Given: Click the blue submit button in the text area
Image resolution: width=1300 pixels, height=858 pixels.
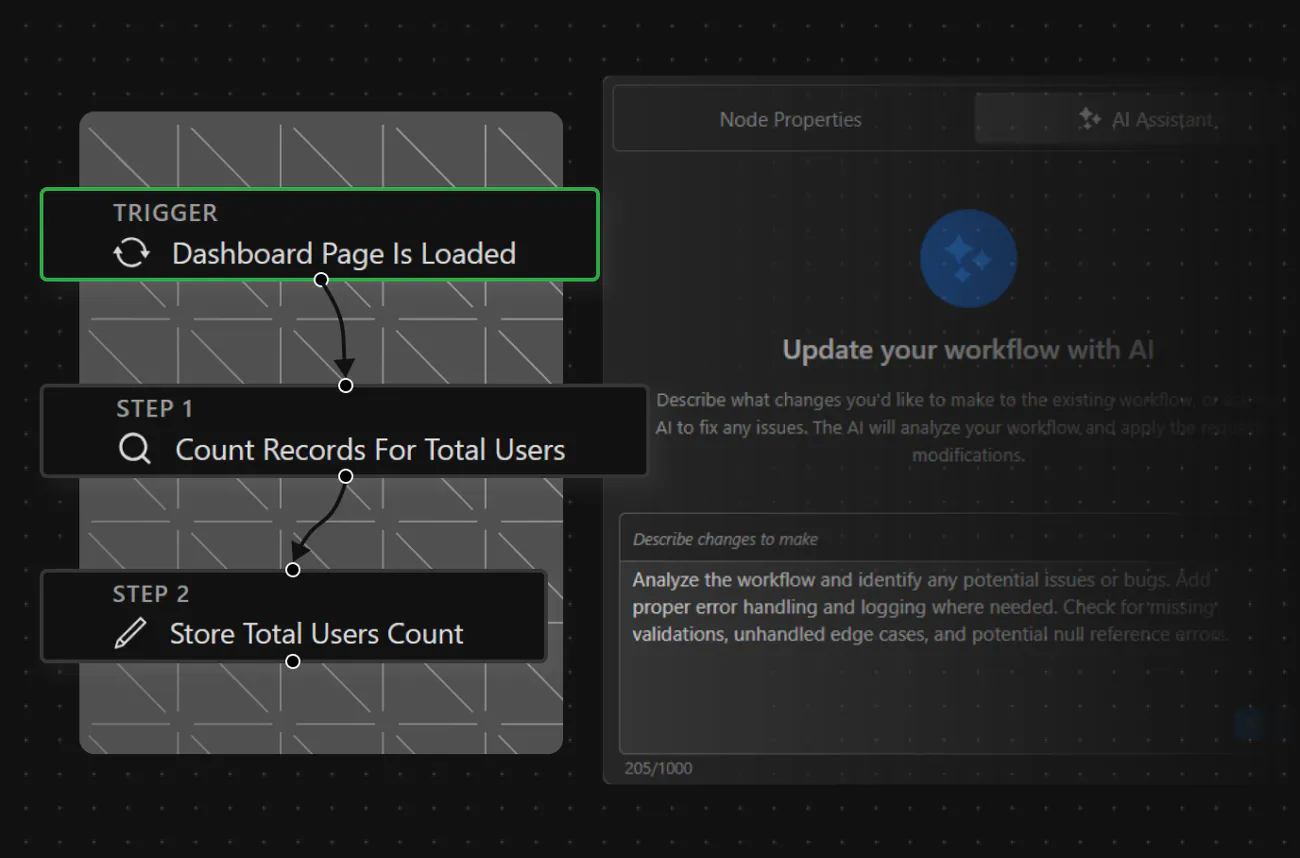Looking at the screenshot, I should tap(1249, 724).
